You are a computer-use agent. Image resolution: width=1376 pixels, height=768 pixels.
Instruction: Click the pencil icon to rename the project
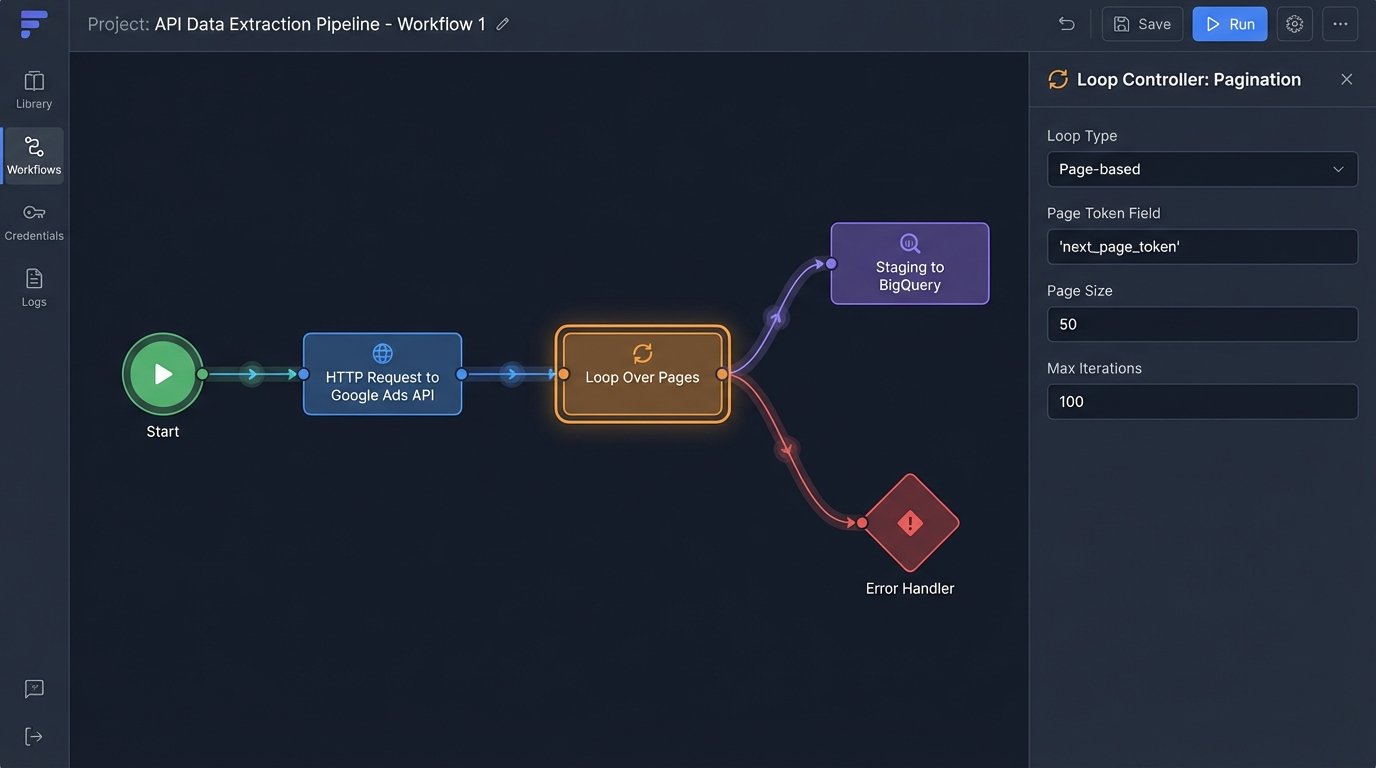(x=501, y=23)
